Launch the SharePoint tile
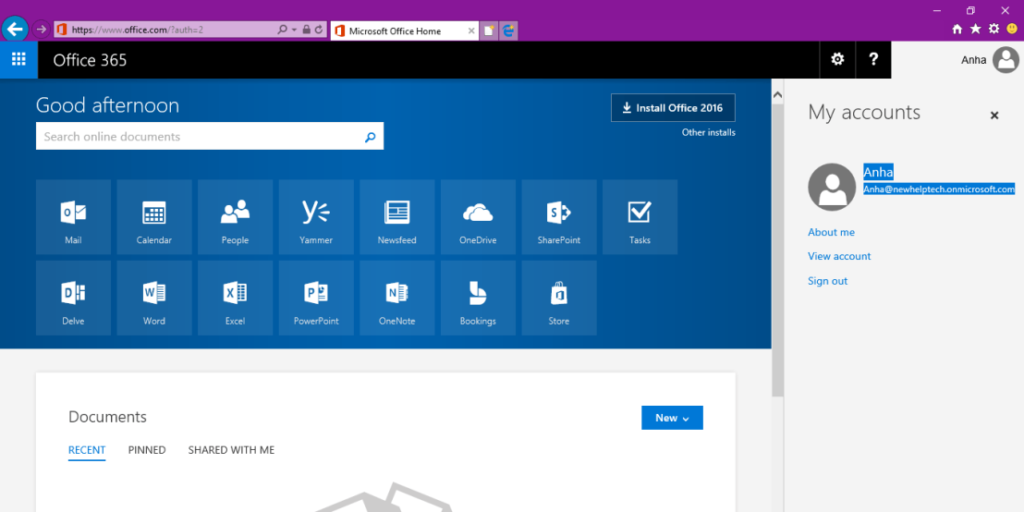 pos(559,217)
